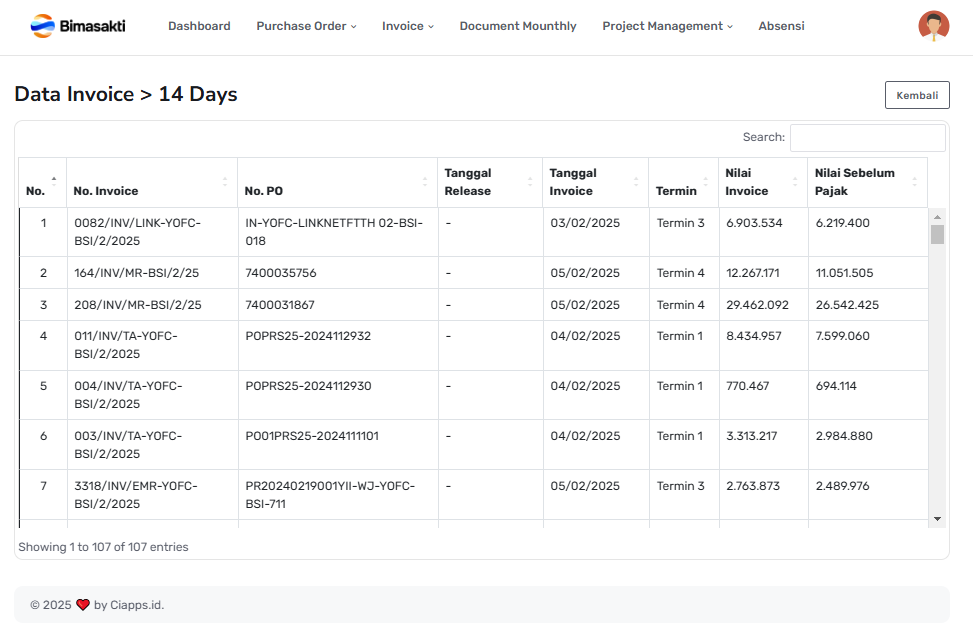Expand the Purchase Order dropdown menu
This screenshot has height=624, width=973.
tap(306, 26)
